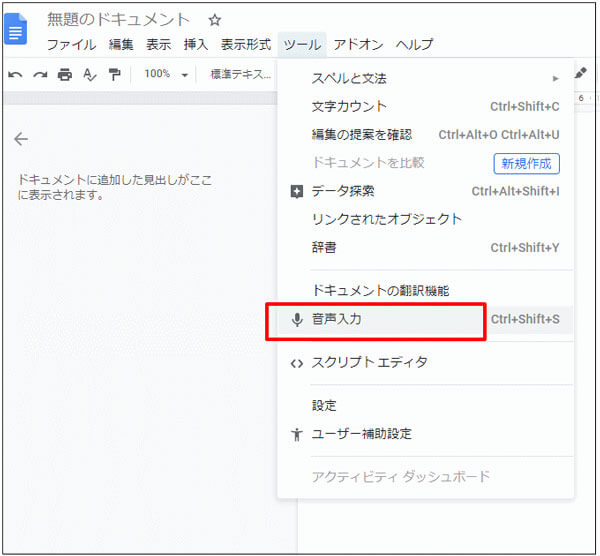Click the Ctrl+Shift+S shortcut text
600x556 pixels.
pyautogui.click(x=525, y=319)
